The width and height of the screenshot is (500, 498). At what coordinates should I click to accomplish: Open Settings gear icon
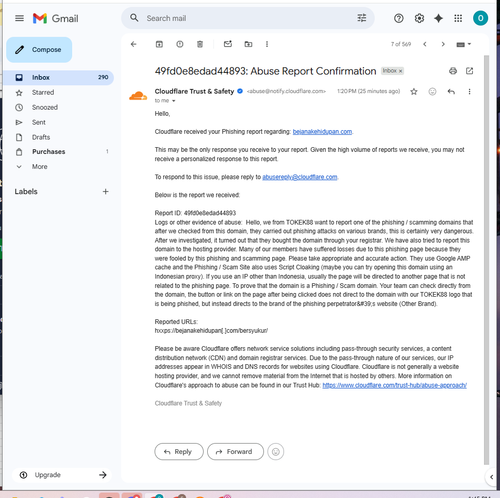(419, 18)
